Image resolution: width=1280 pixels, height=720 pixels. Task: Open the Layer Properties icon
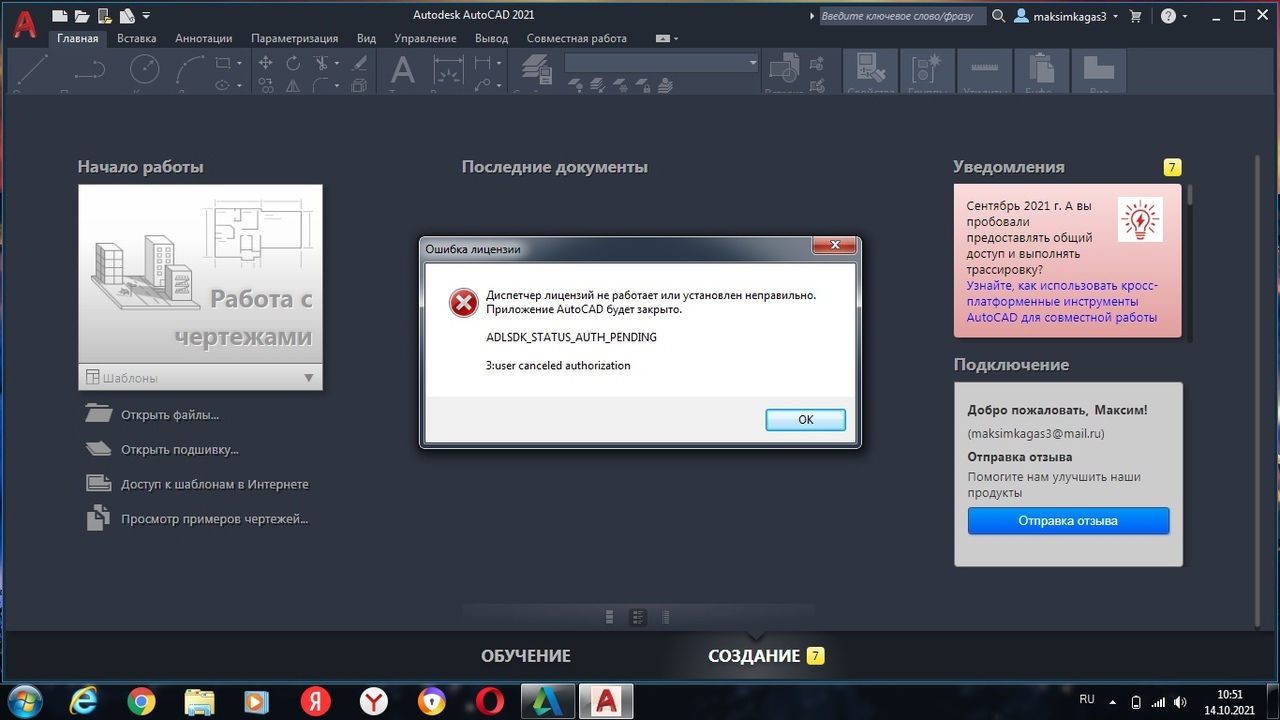538,70
